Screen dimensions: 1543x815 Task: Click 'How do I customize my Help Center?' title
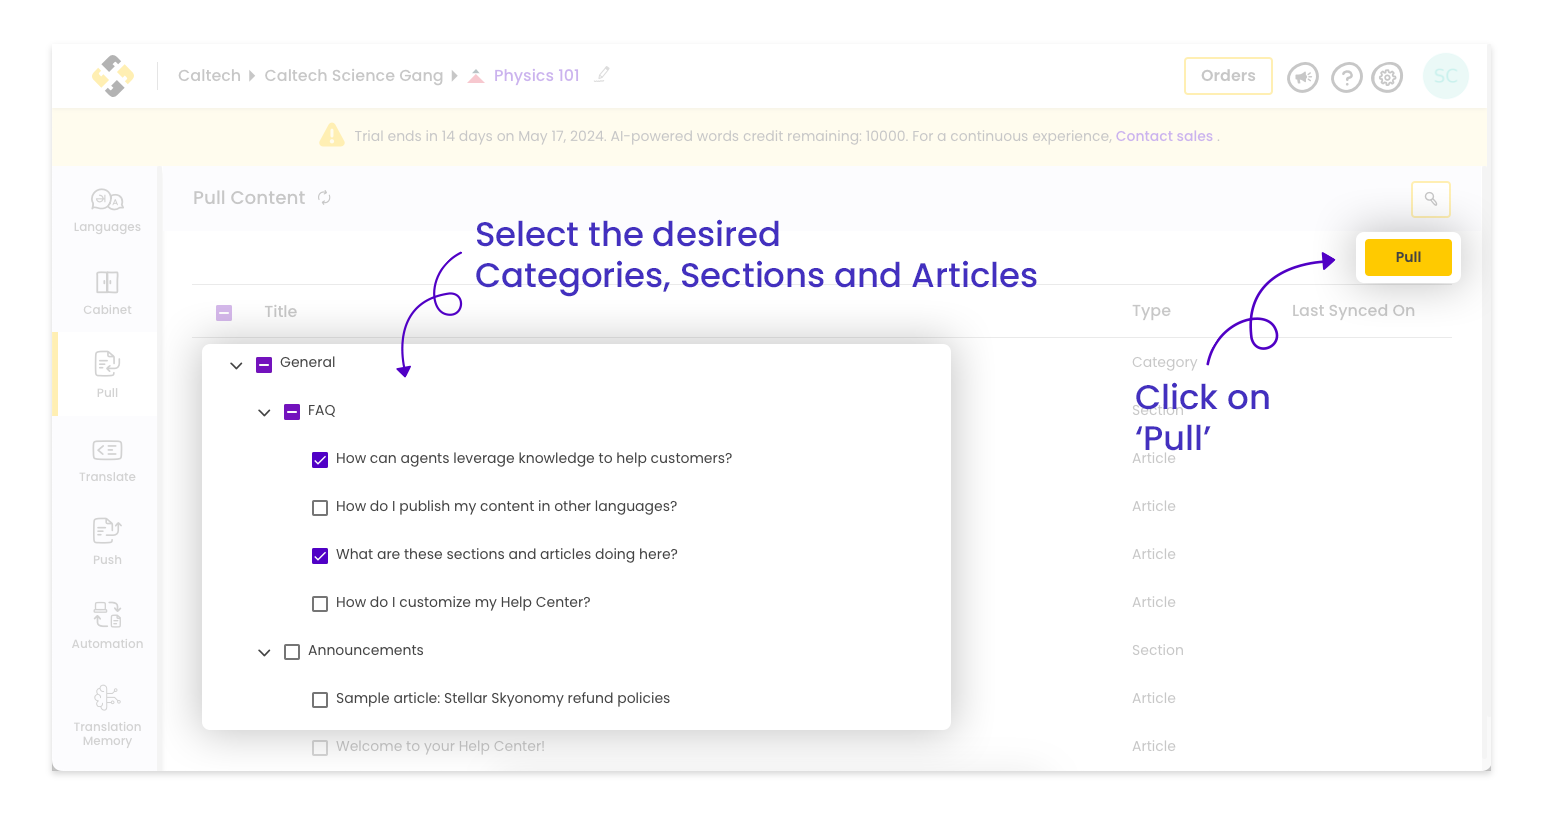[x=463, y=602]
